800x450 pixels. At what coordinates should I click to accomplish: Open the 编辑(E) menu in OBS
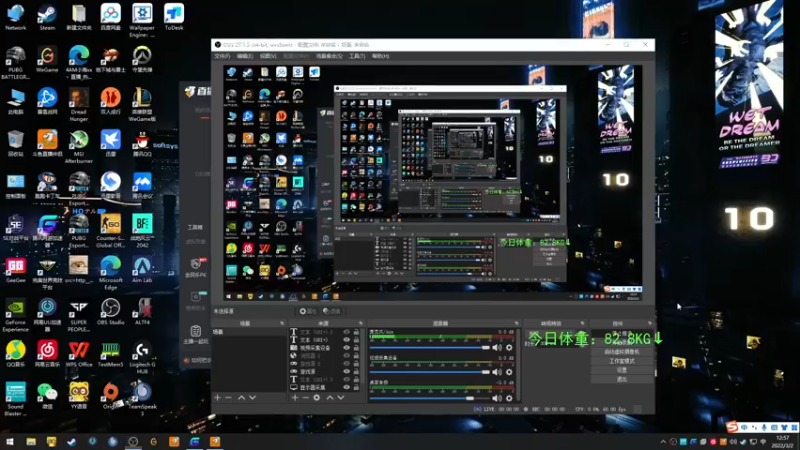pos(245,56)
